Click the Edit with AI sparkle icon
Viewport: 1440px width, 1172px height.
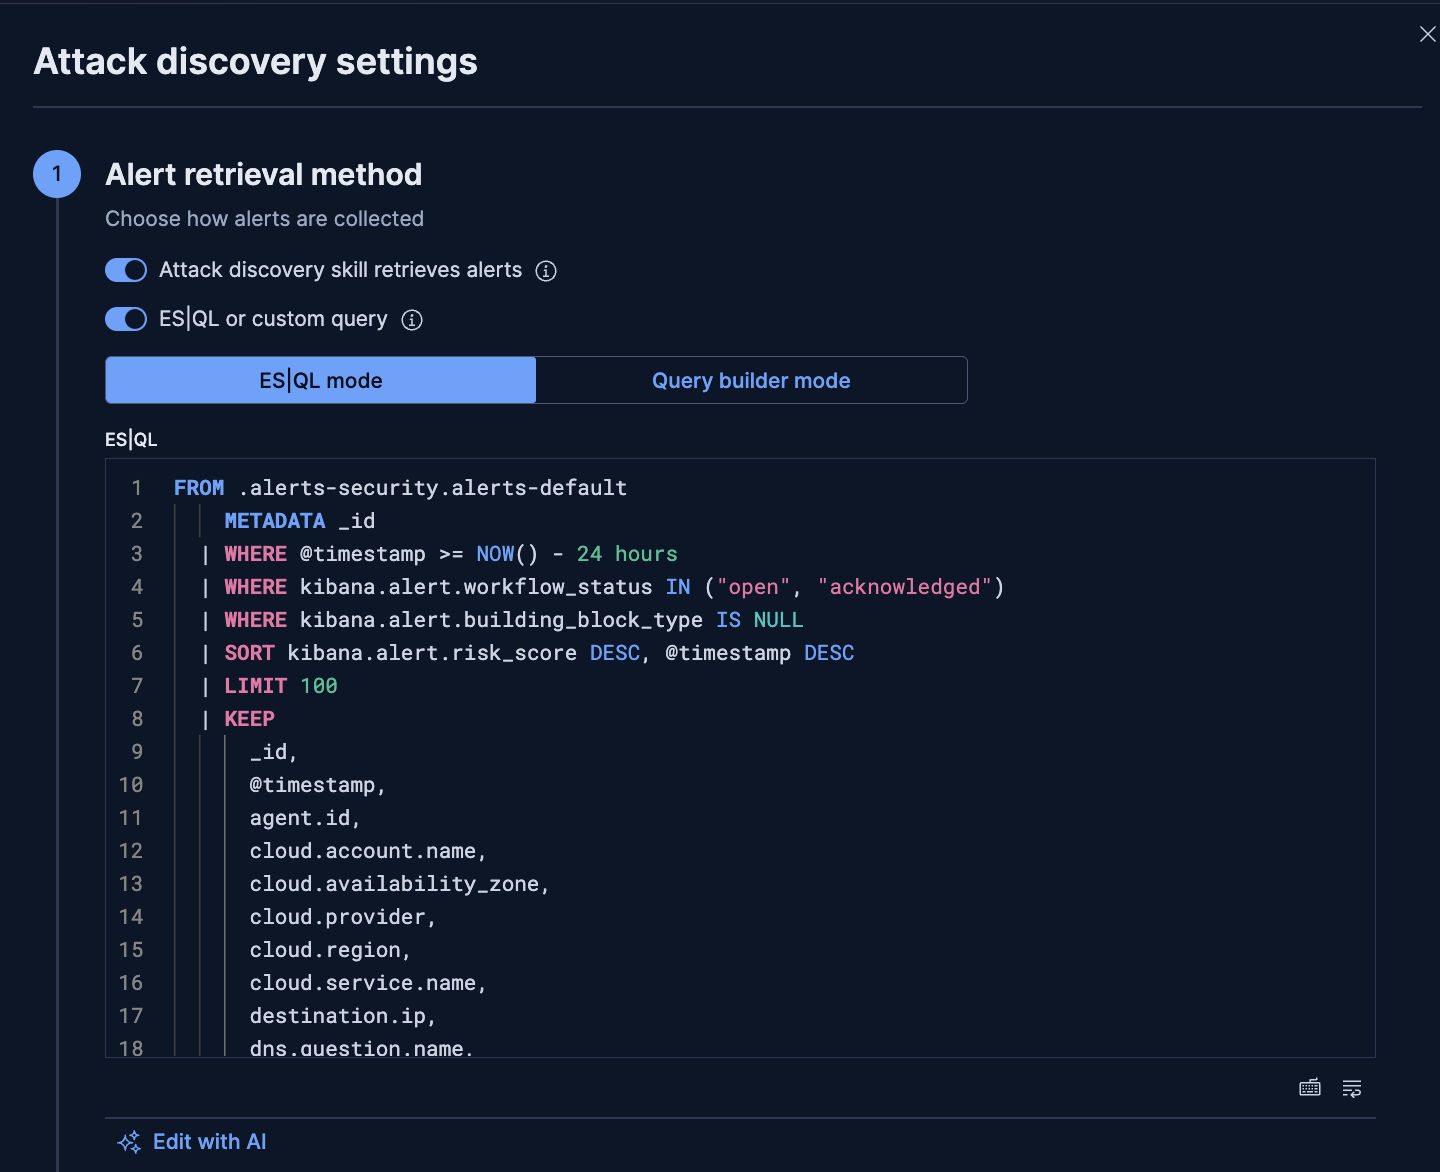click(129, 1142)
